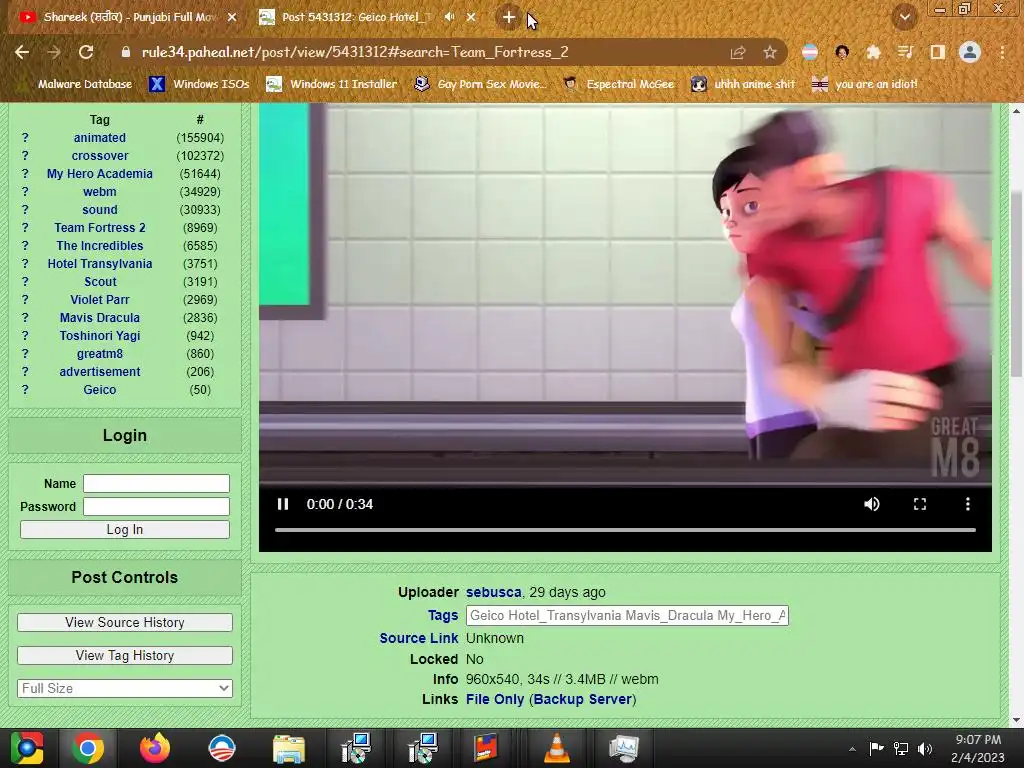Click the Source Link label
This screenshot has height=768, width=1024.
tap(419, 638)
